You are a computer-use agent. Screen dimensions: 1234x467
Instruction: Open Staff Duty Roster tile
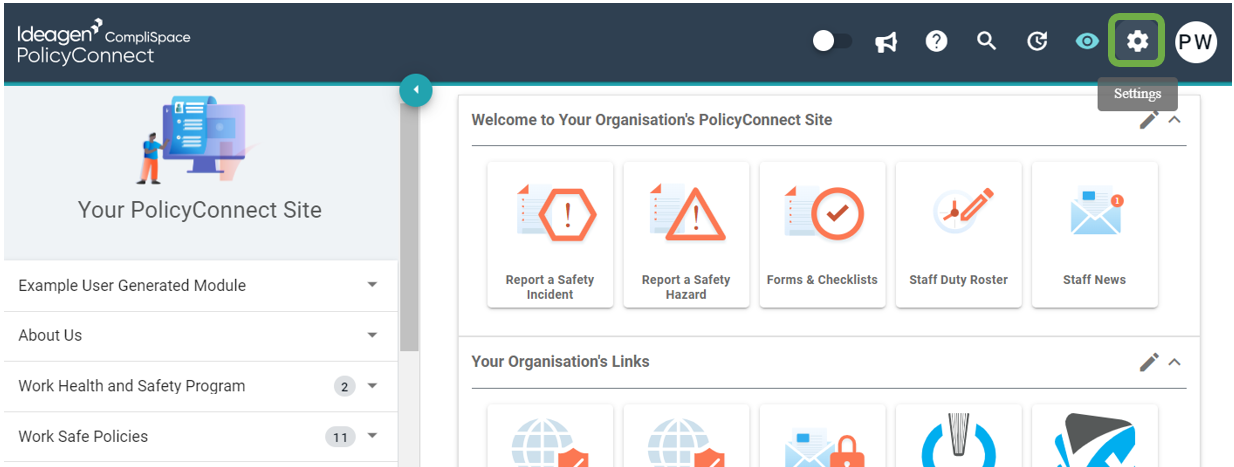pos(958,234)
